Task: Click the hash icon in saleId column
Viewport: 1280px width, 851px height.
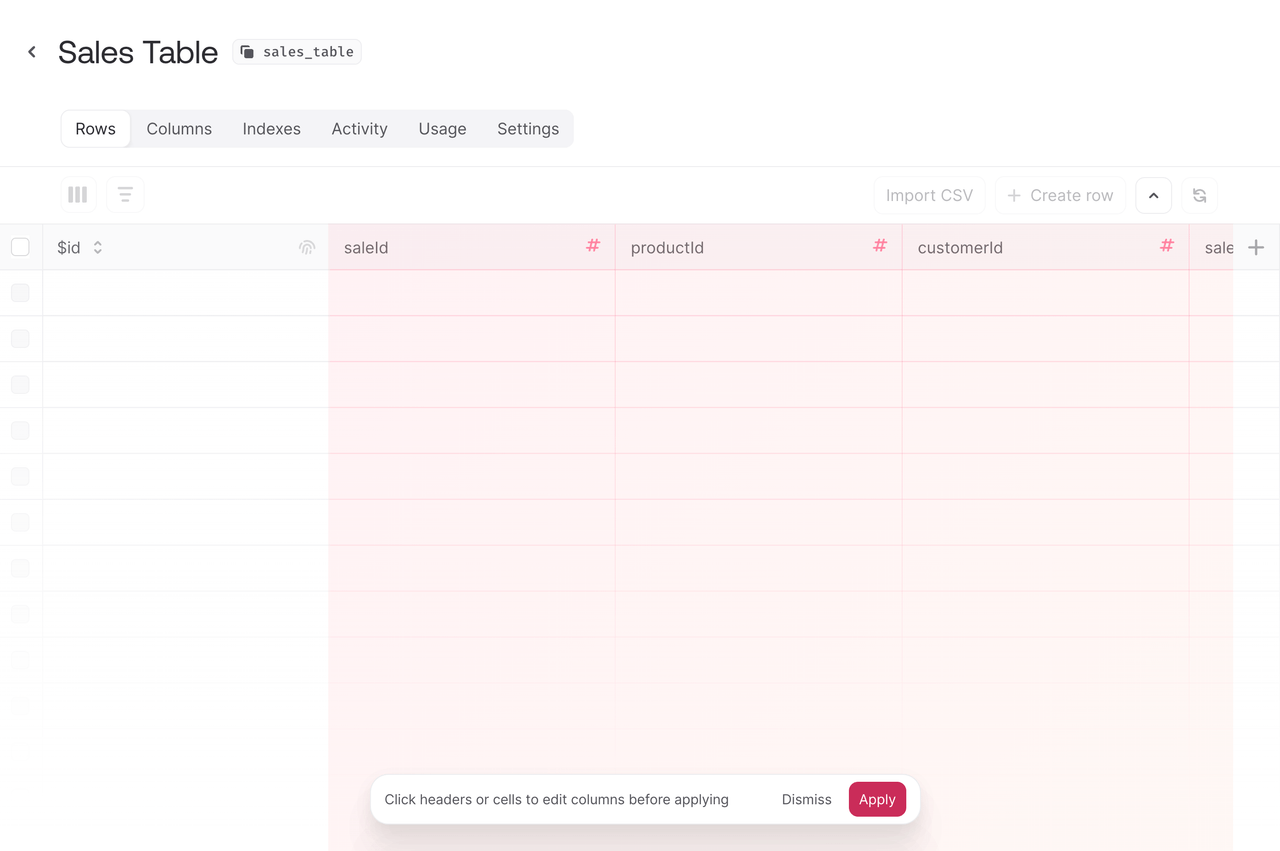Action: click(593, 246)
